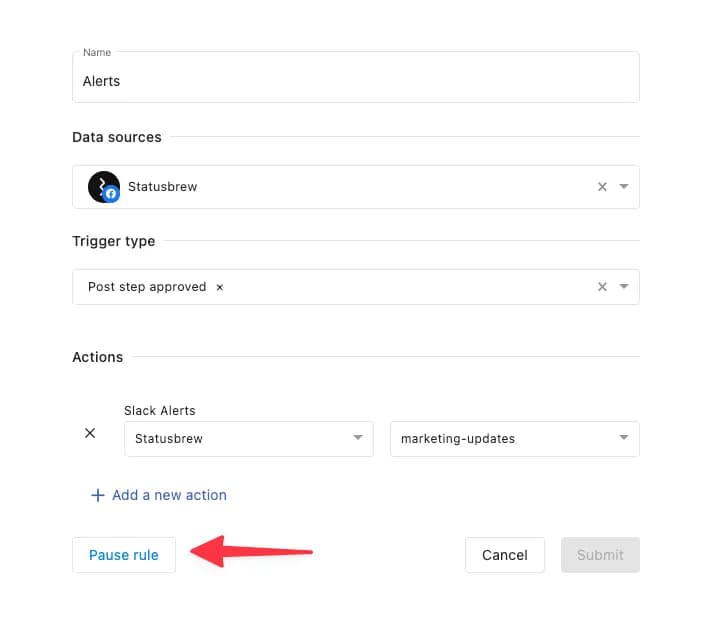
Task: Click the 'Post step approved' tag text
Action: [147, 287]
